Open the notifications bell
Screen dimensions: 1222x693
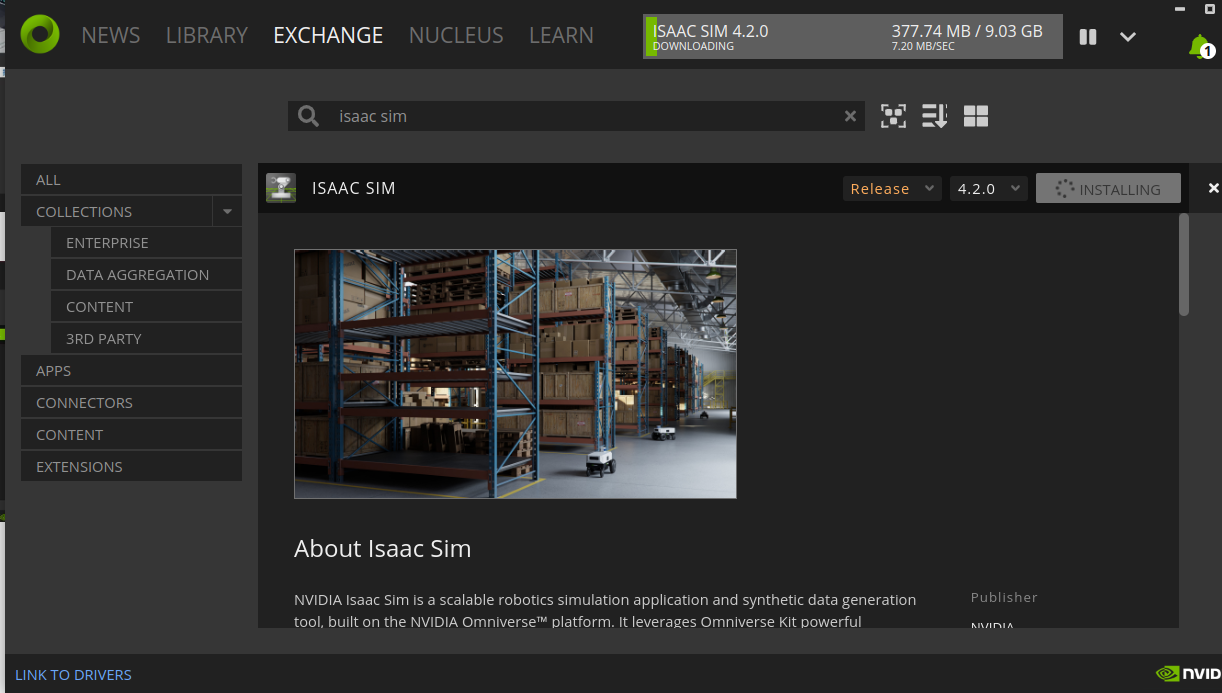click(x=1199, y=46)
